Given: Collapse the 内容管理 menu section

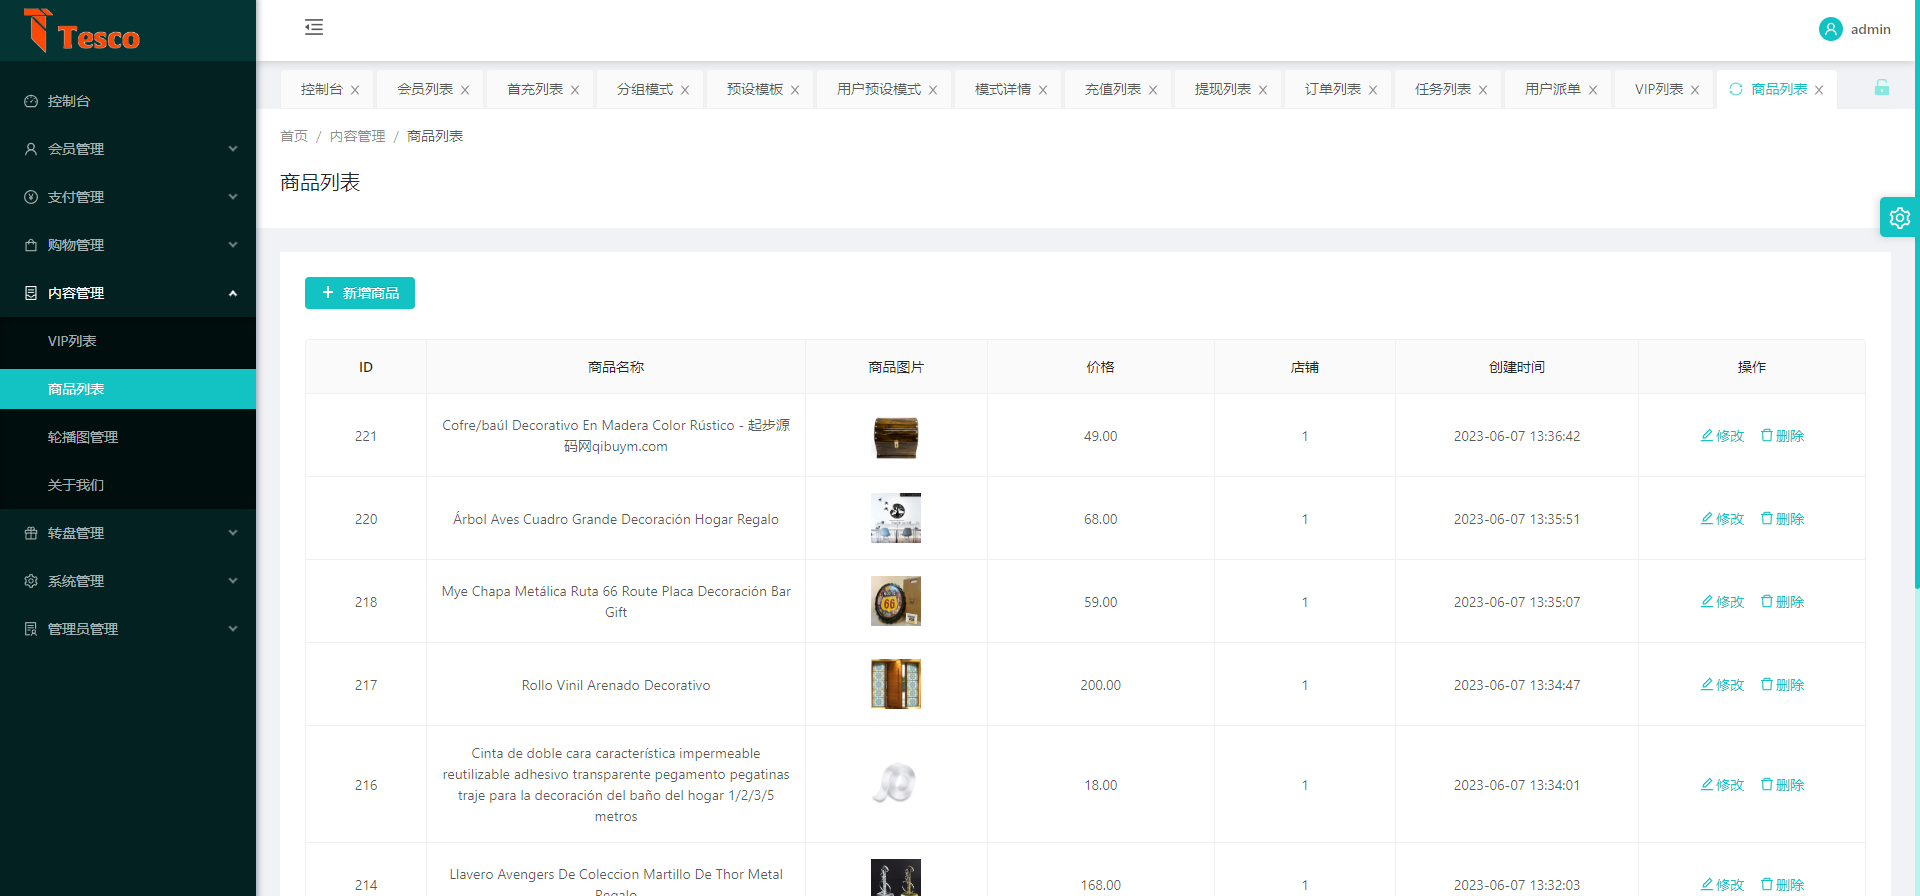Looking at the screenshot, I should (x=128, y=293).
